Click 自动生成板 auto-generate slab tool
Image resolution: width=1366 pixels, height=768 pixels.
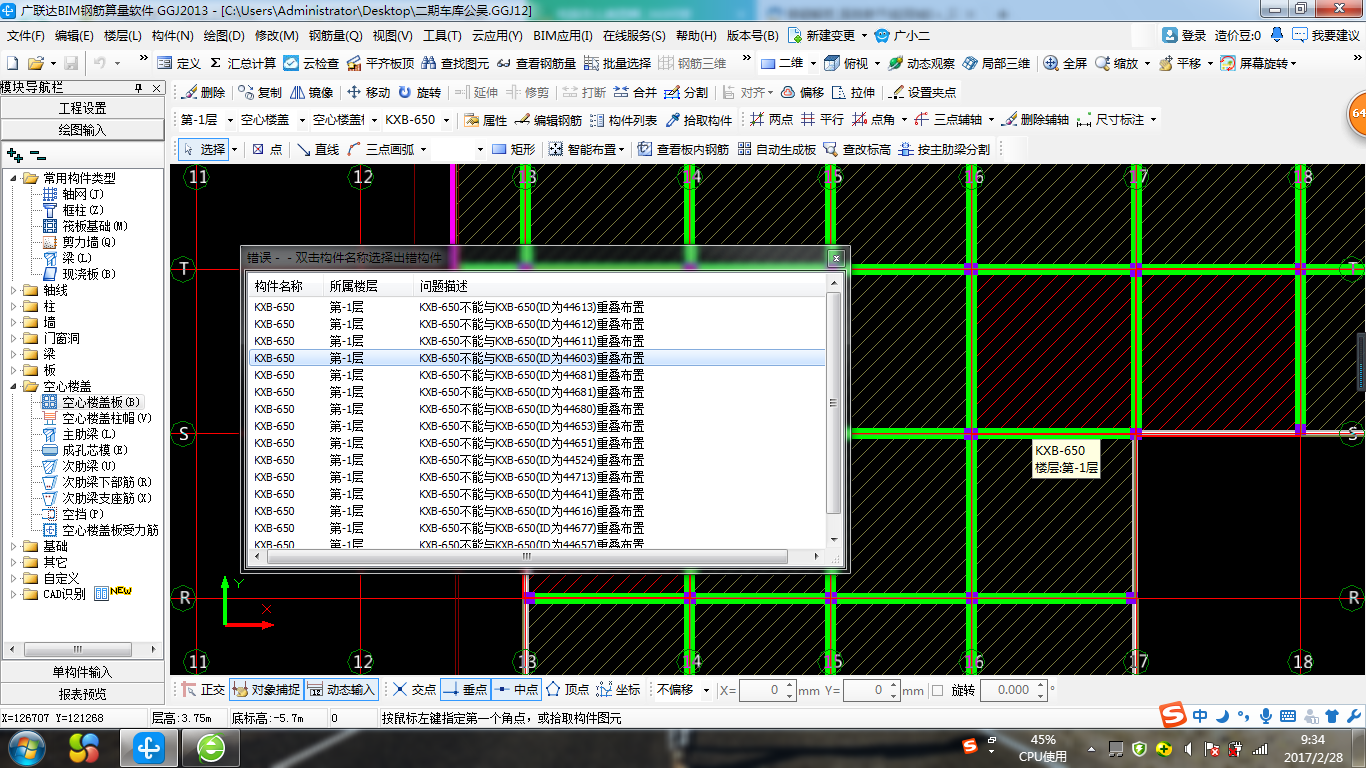coord(777,149)
